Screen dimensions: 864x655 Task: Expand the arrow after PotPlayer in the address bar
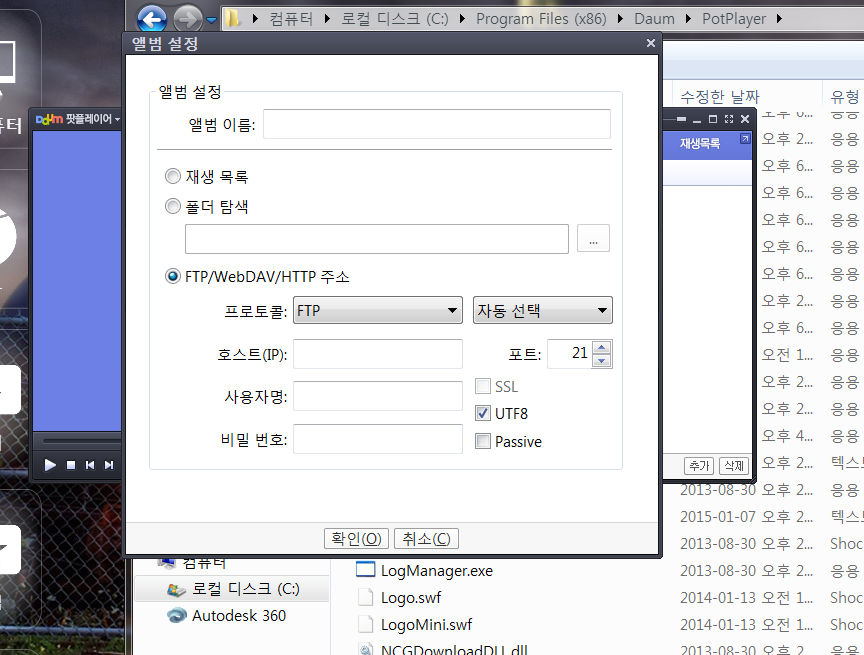coord(779,19)
